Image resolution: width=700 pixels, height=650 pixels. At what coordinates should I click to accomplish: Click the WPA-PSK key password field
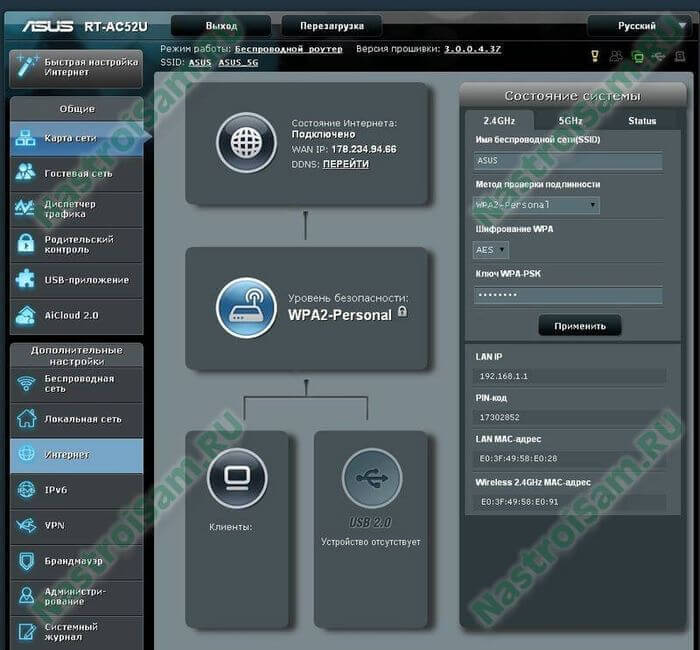tap(567, 295)
